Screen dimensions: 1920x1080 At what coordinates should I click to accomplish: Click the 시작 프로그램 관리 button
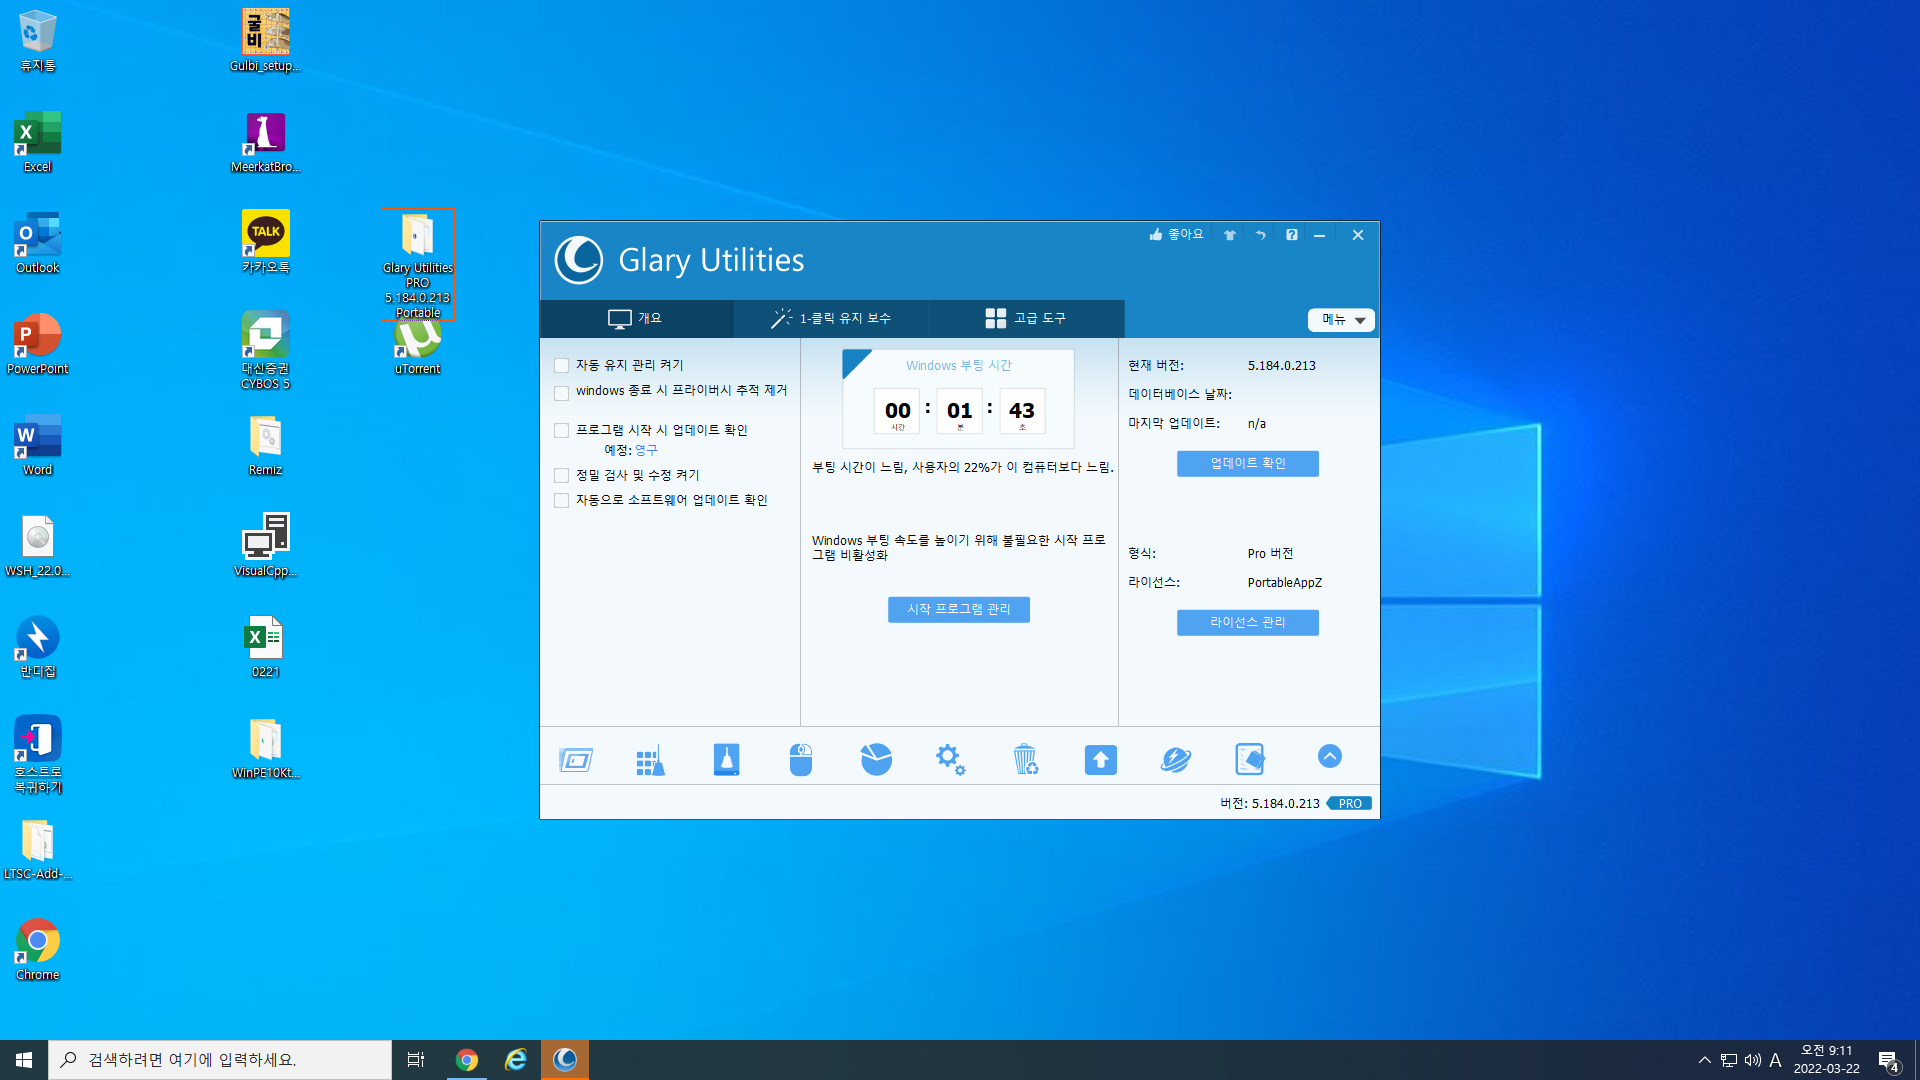point(959,610)
